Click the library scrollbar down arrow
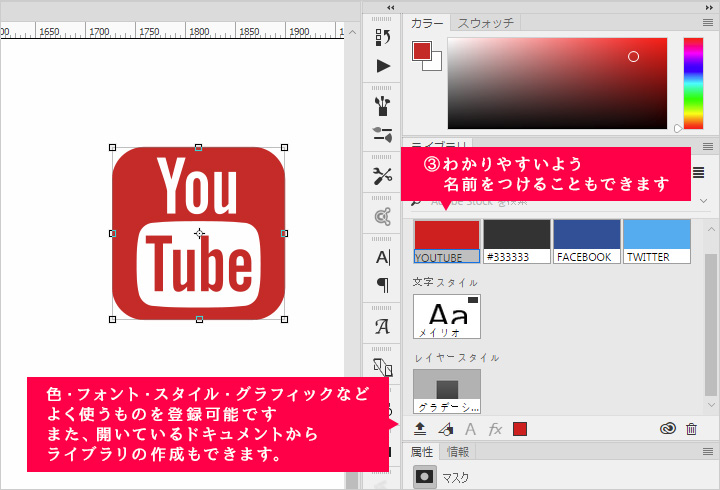720x490 pixels. [711, 405]
